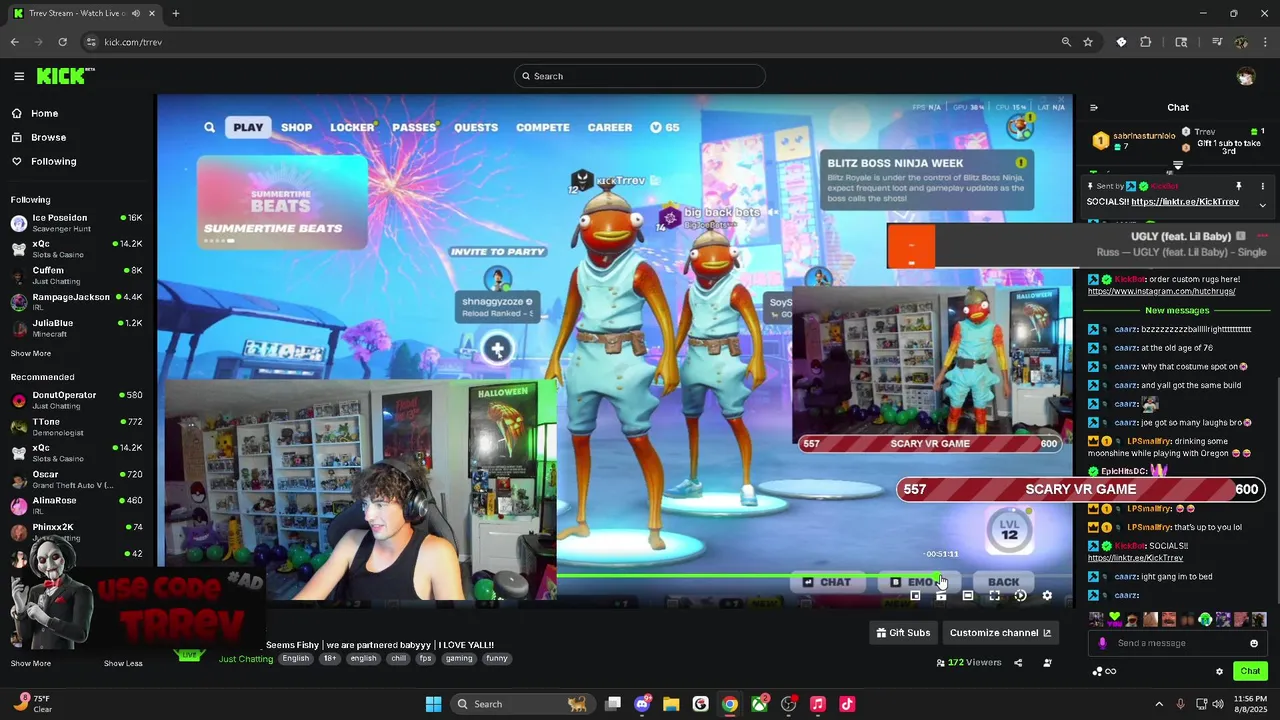The width and height of the screenshot is (1280, 720).
Task: Open the browser media controls icon
Action: tap(1217, 42)
